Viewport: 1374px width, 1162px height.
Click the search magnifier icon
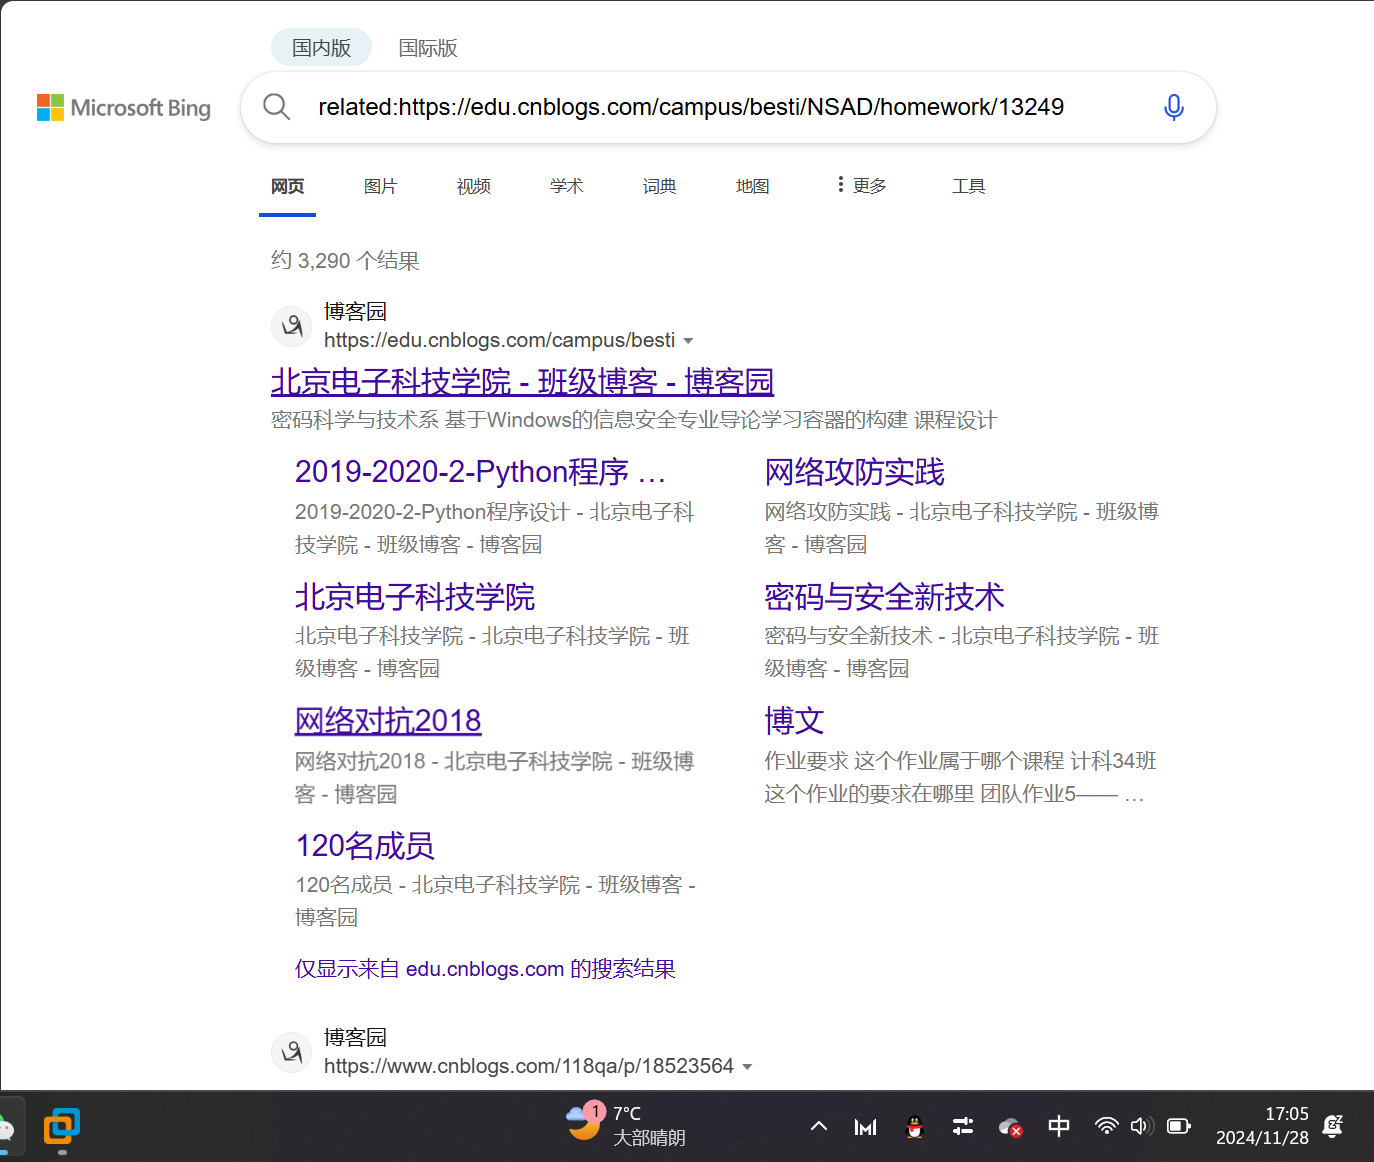tap(277, 107)
